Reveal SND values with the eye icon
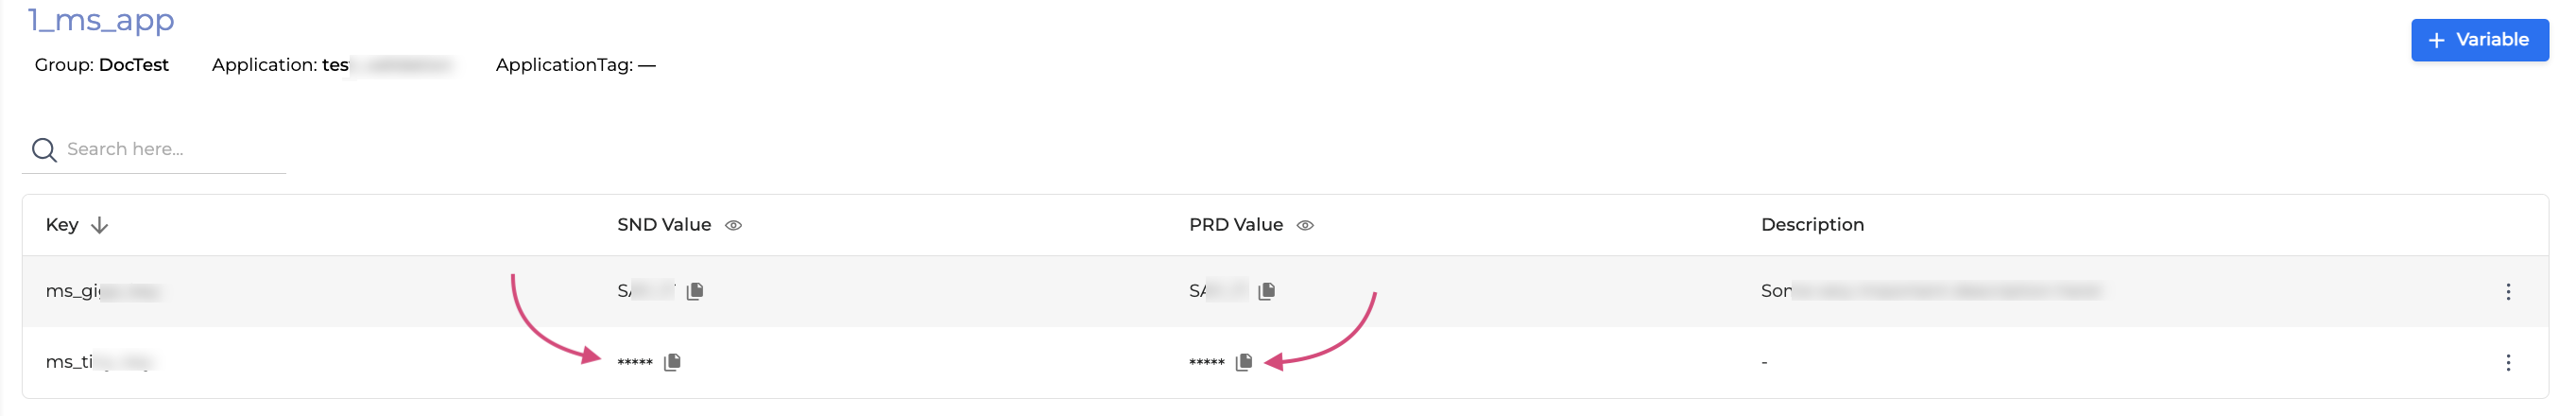 733,225
